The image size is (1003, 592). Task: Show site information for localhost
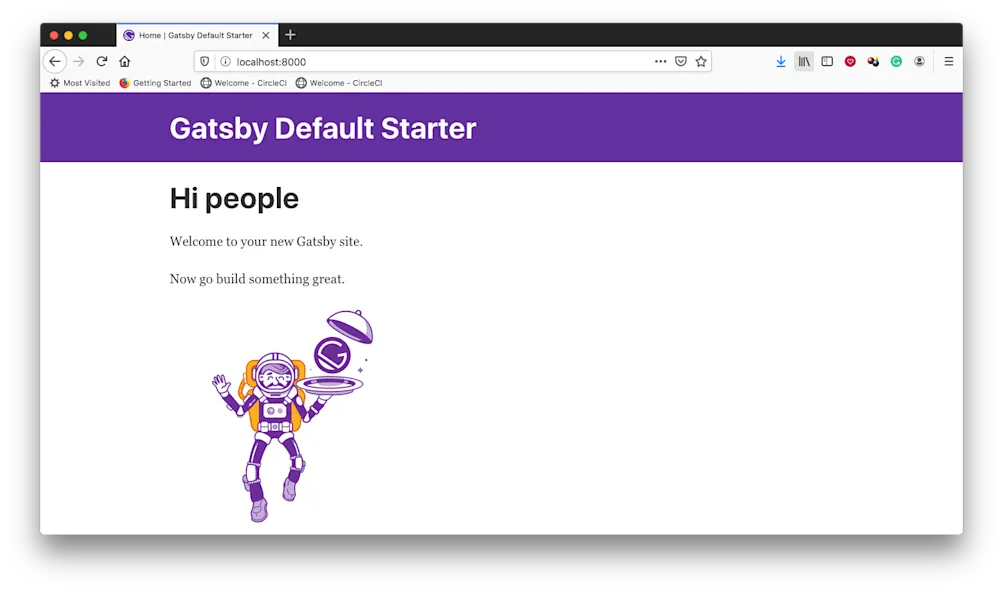coord(225,61)
